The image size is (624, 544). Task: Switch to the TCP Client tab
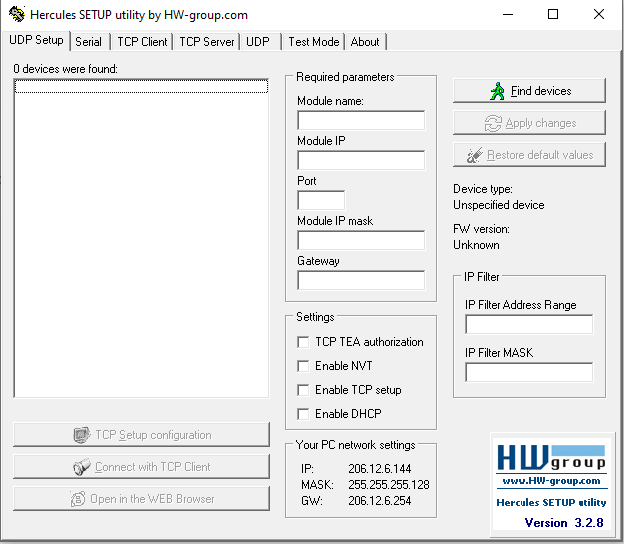click(142, 42)
